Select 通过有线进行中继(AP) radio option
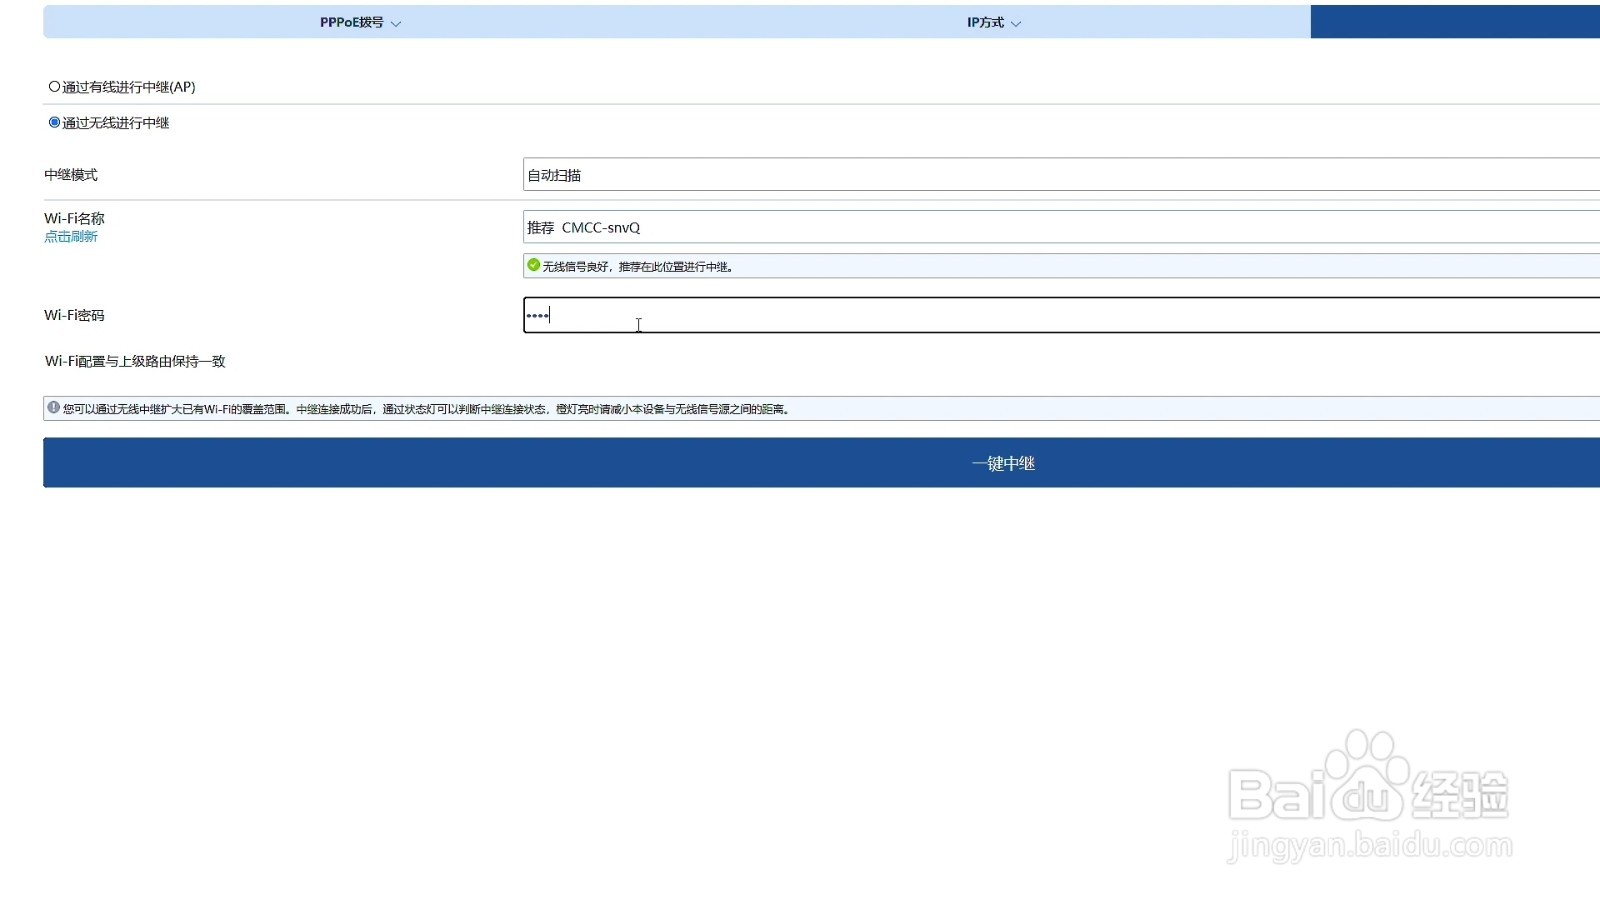 click(55, 87)
